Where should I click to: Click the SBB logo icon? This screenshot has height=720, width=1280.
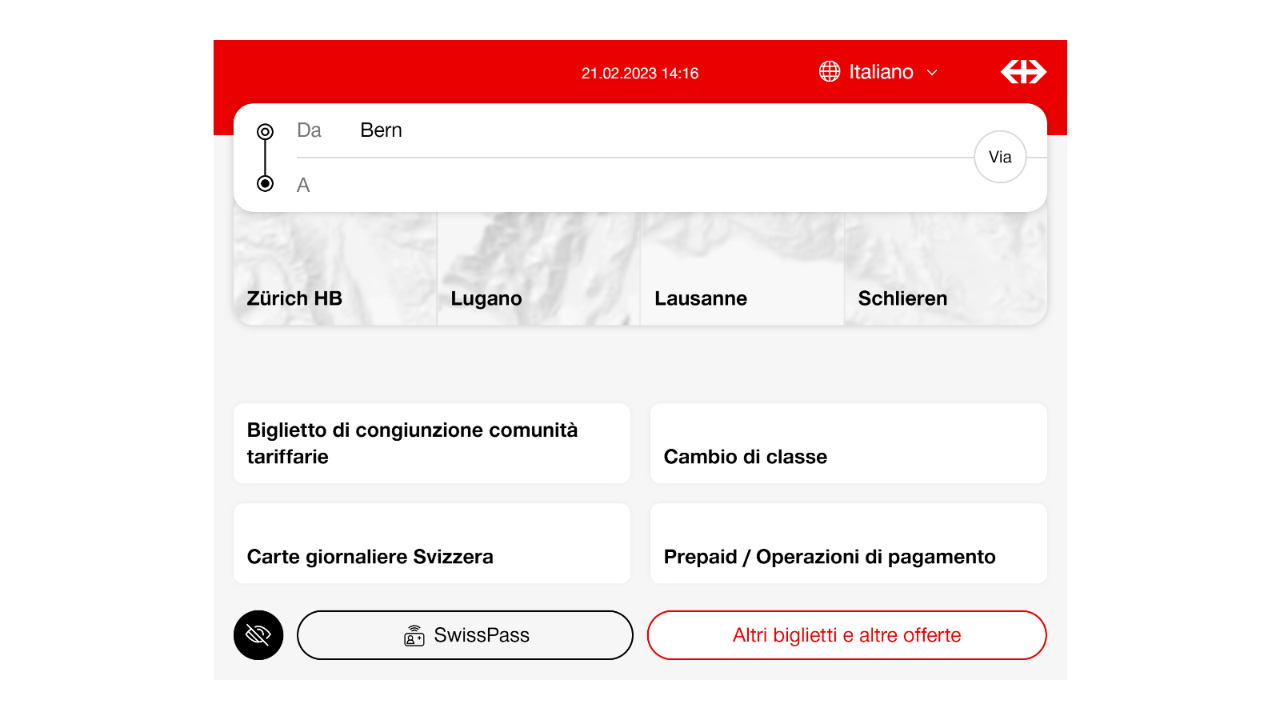coord(1023,72)
